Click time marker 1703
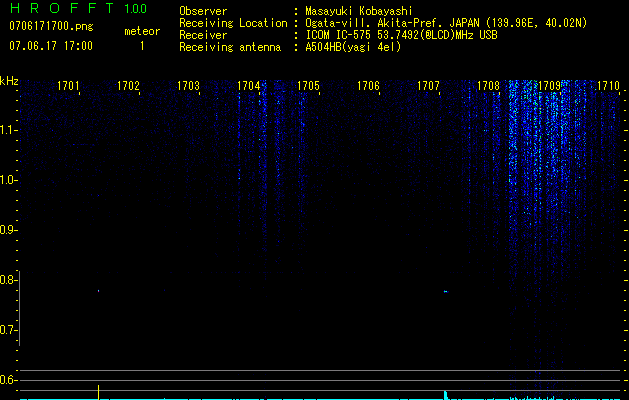The image size is (629, 400). tap(188, 86)
